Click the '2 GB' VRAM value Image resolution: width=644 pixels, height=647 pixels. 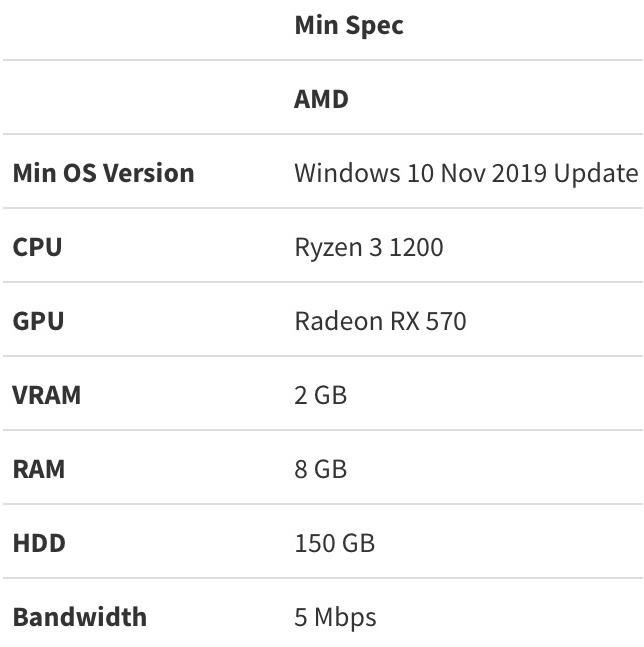(x=320, y=395)
